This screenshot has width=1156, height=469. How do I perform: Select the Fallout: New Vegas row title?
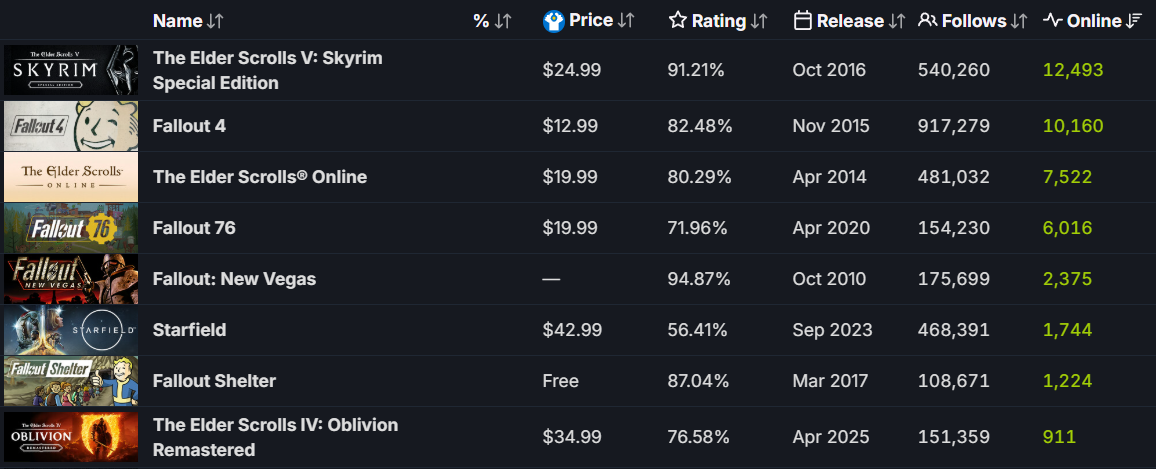point(234,279)
